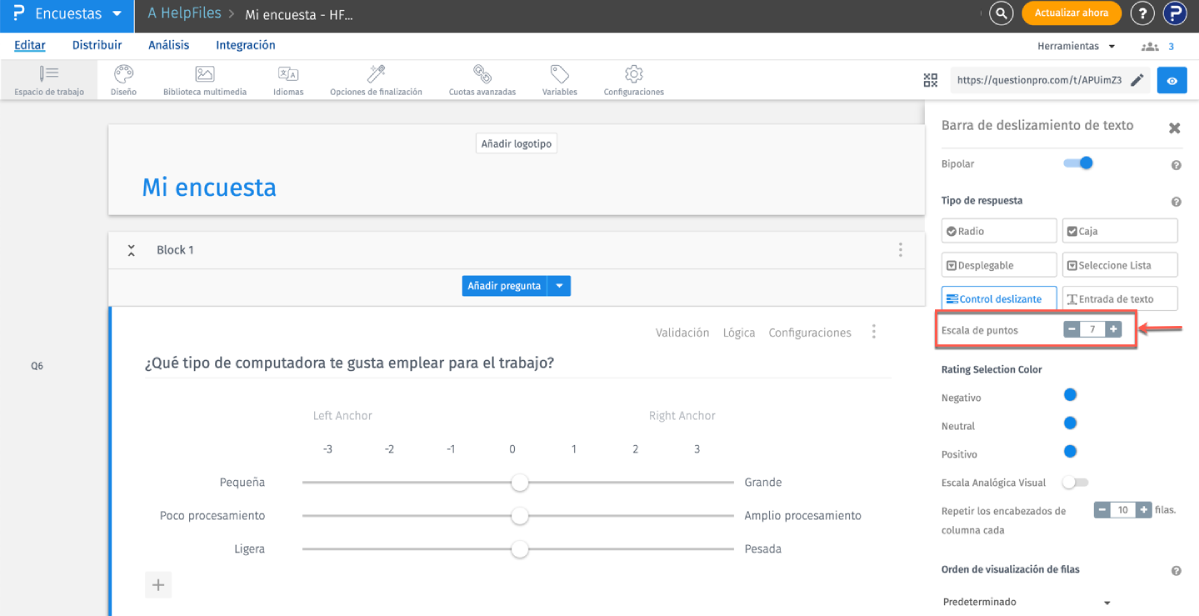Image resolution: width=1199 pixels, height=616 pixels.
Task: Open Cuotas avanzadas icon
Action: point(482,75)
